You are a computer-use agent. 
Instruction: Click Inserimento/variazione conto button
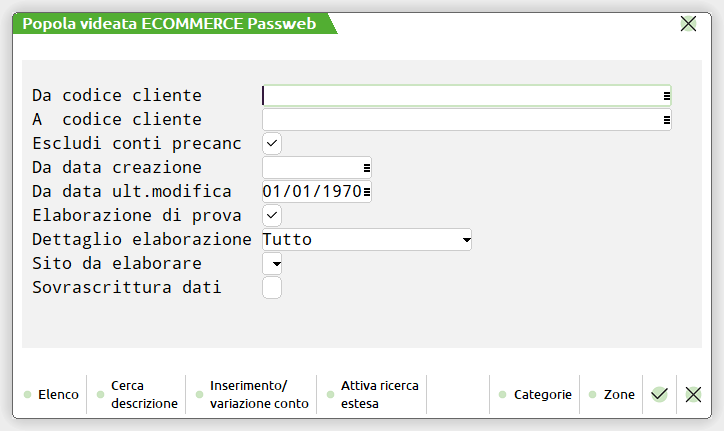258,395
